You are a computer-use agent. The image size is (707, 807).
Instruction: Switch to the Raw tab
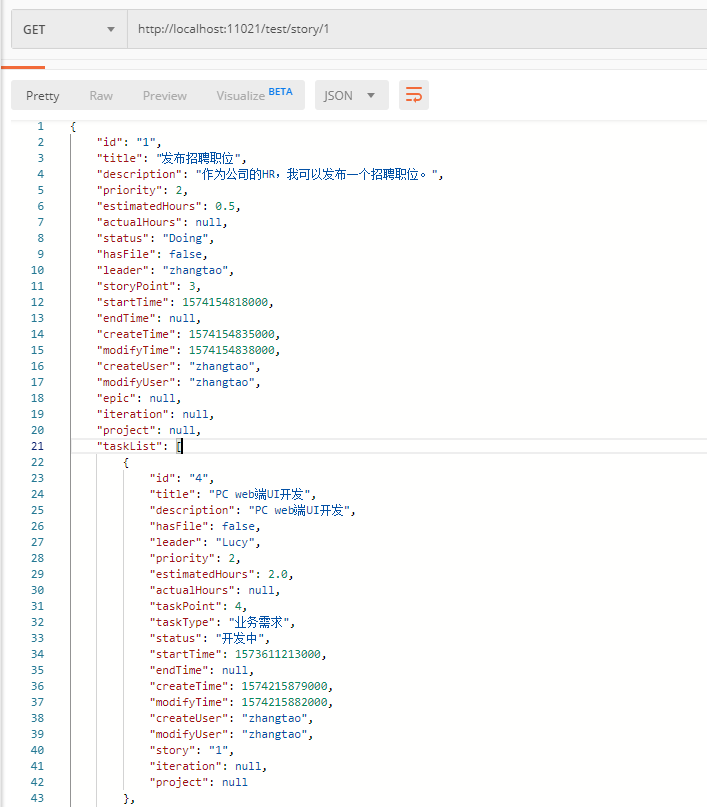[x=101, y=96]
